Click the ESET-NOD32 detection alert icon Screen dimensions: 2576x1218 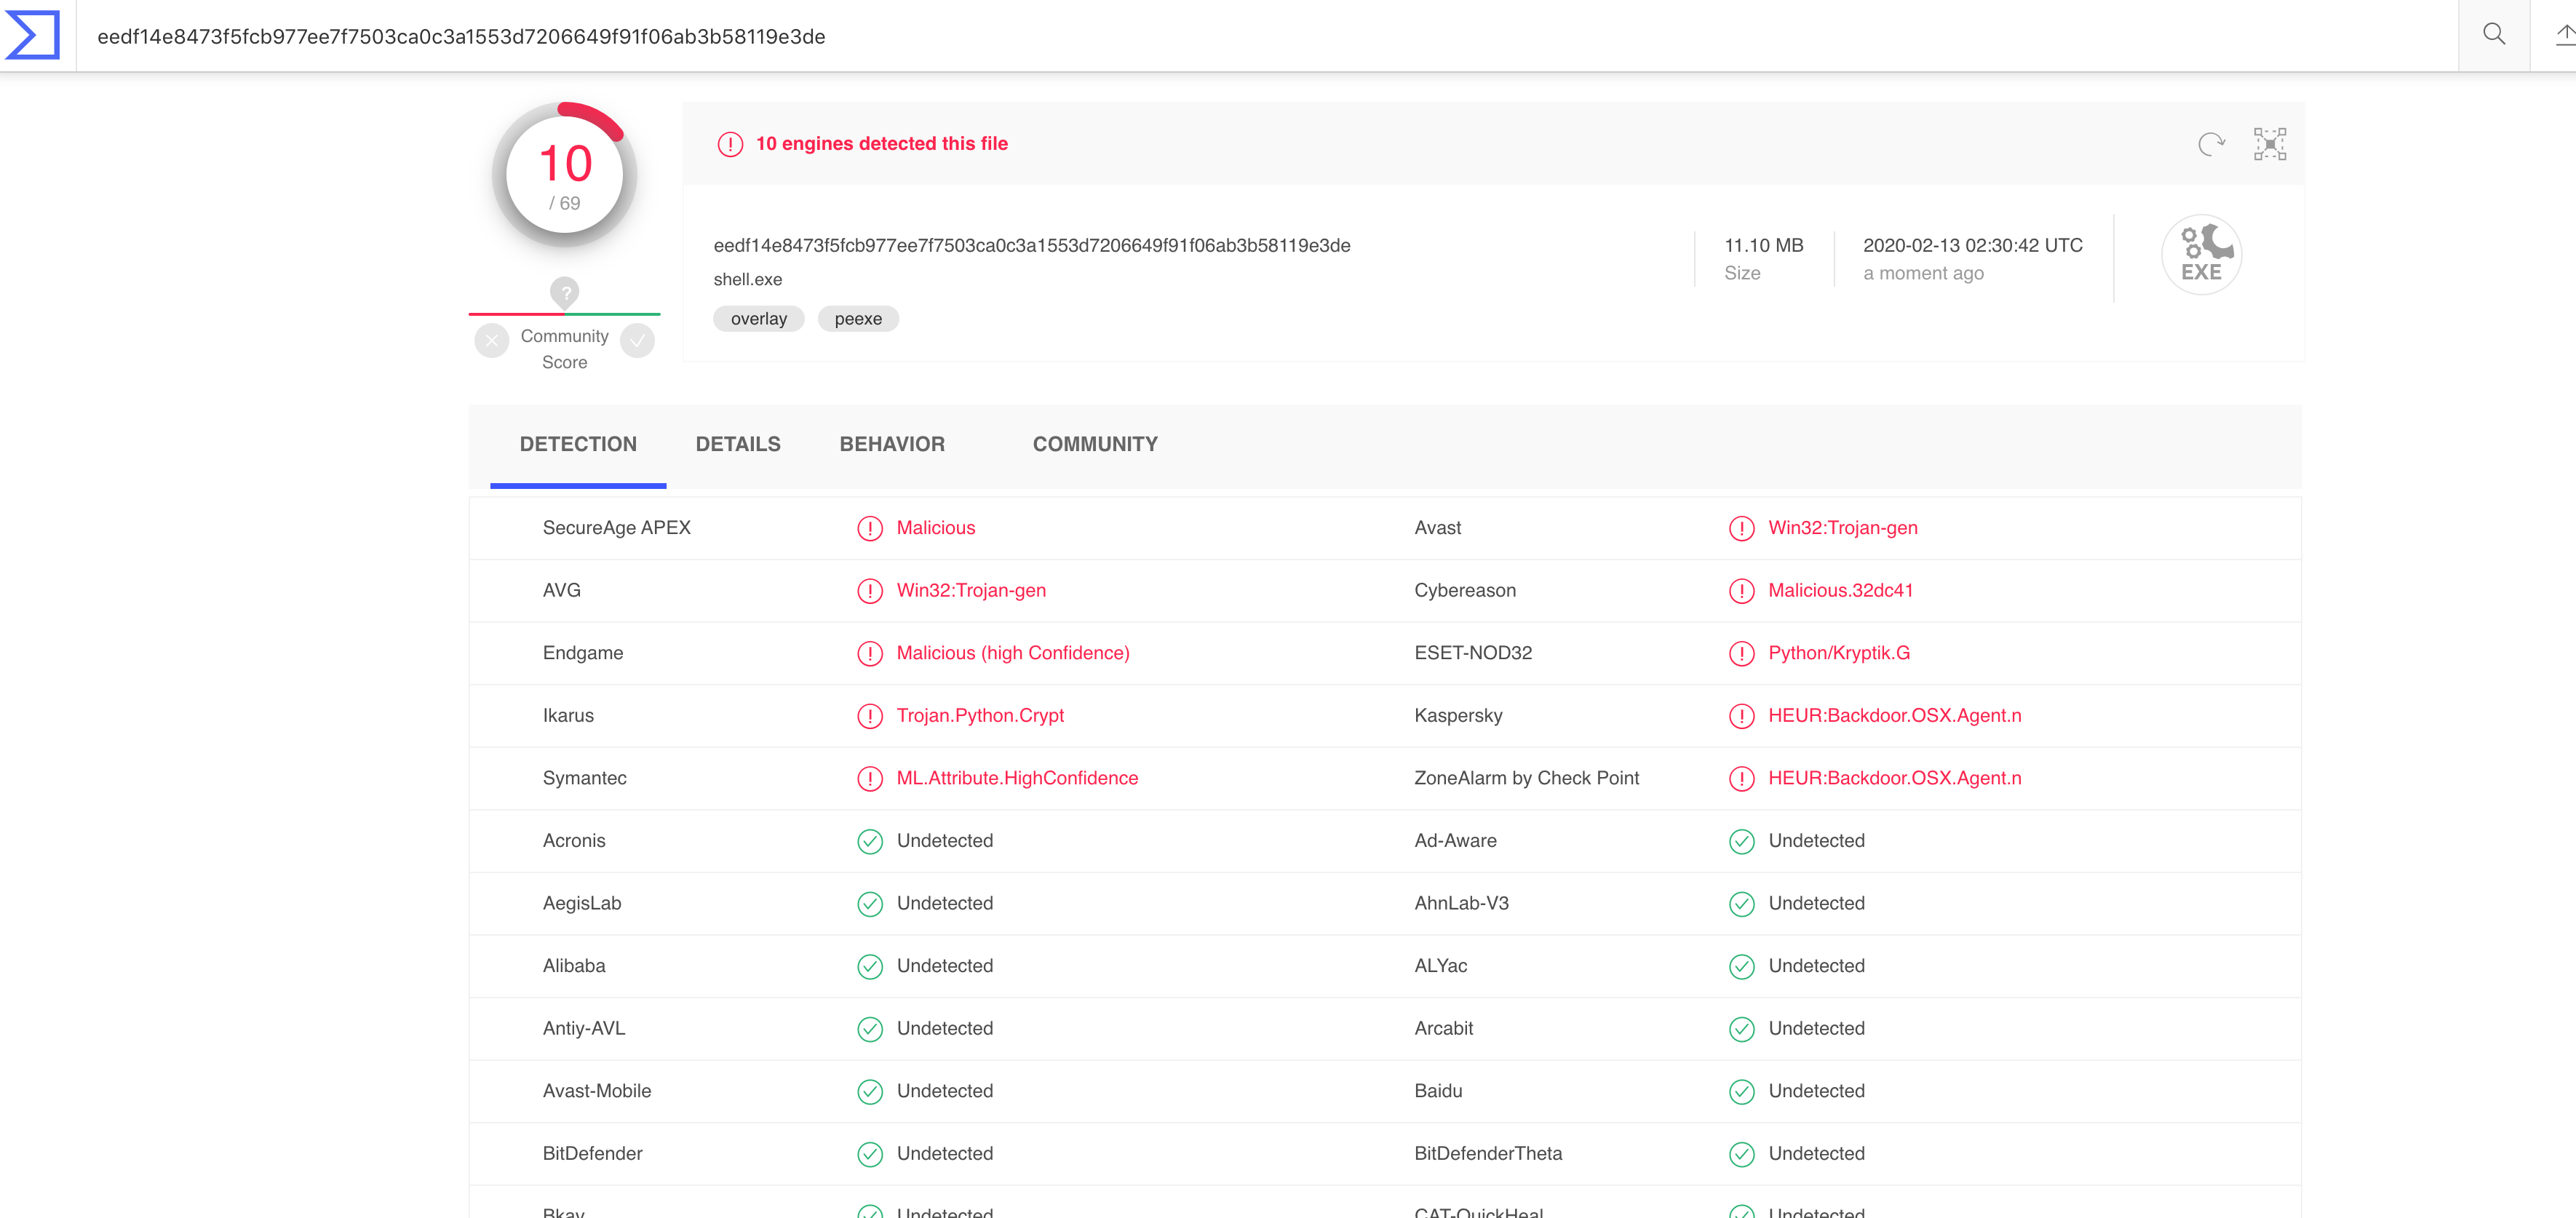(x=1741, y=653)
